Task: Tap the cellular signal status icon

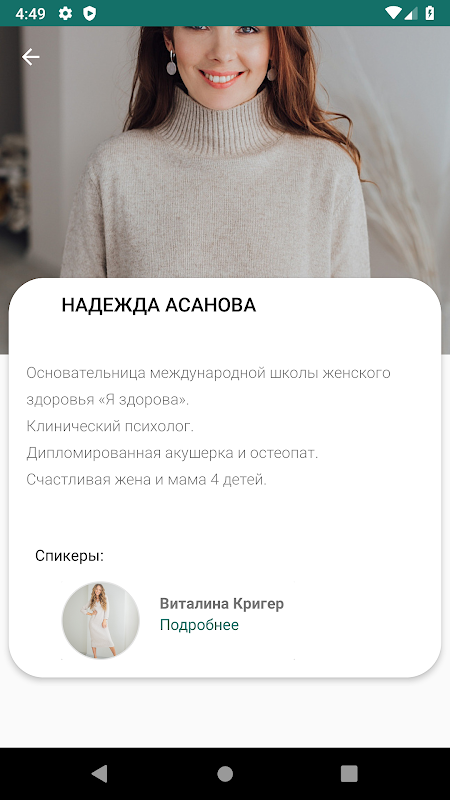Action: (x=411, y=13)
